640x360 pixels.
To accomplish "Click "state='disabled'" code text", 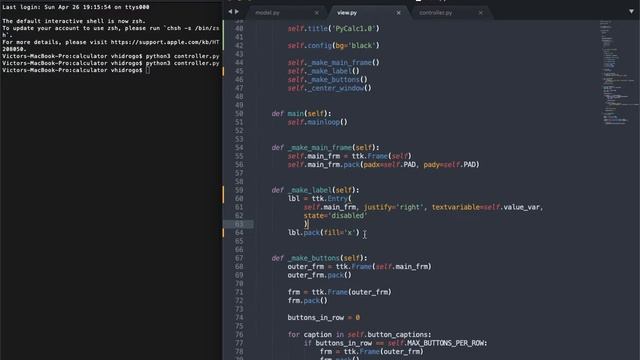I will coord(336,216).
